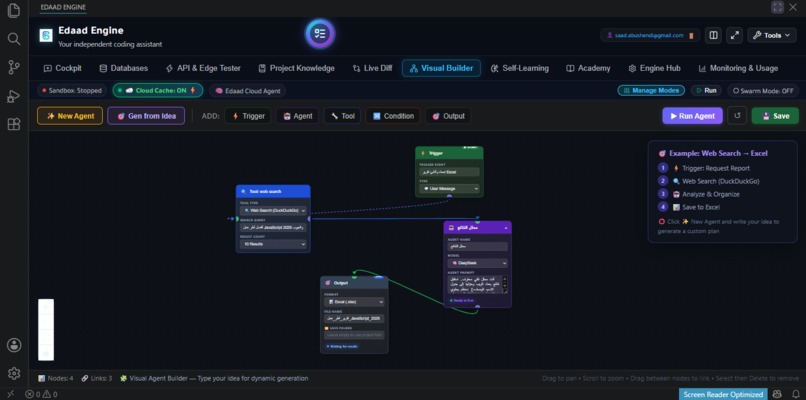This screenshot has height=400, width=806.
Task: Open the Search icon in activity bar
Action: point(14,39)
